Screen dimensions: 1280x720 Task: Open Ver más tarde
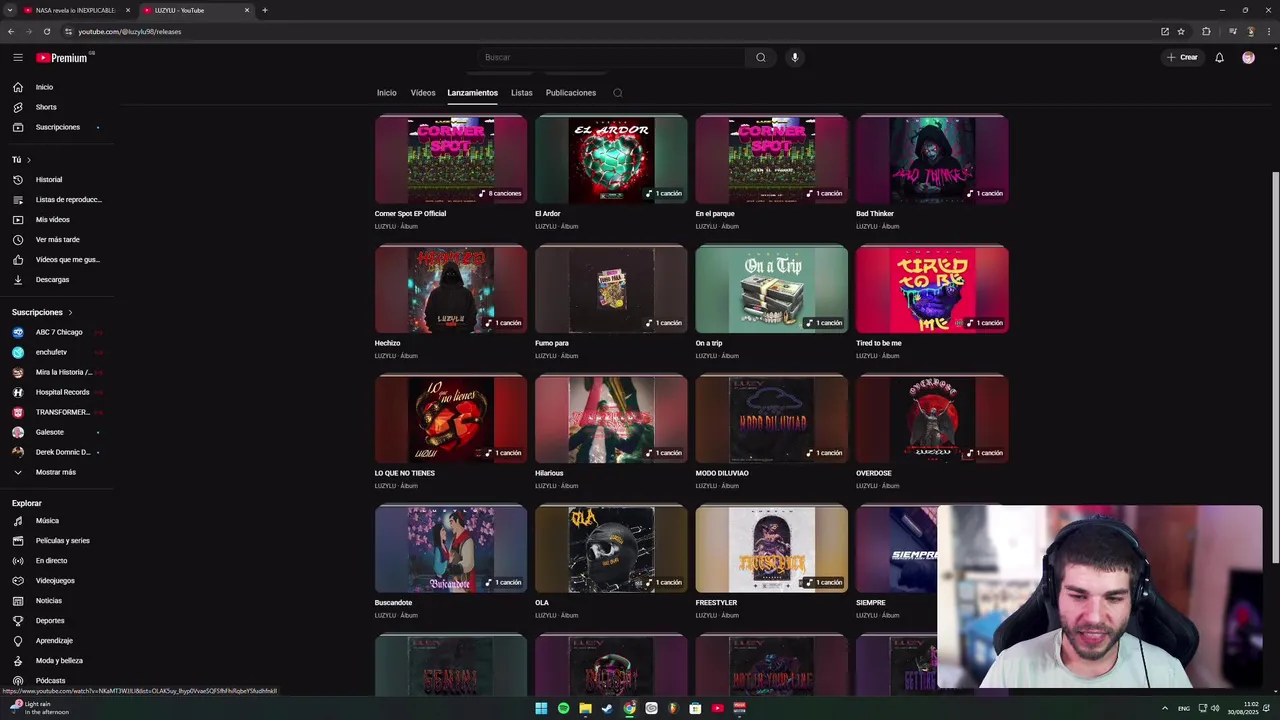pos(56,240)
